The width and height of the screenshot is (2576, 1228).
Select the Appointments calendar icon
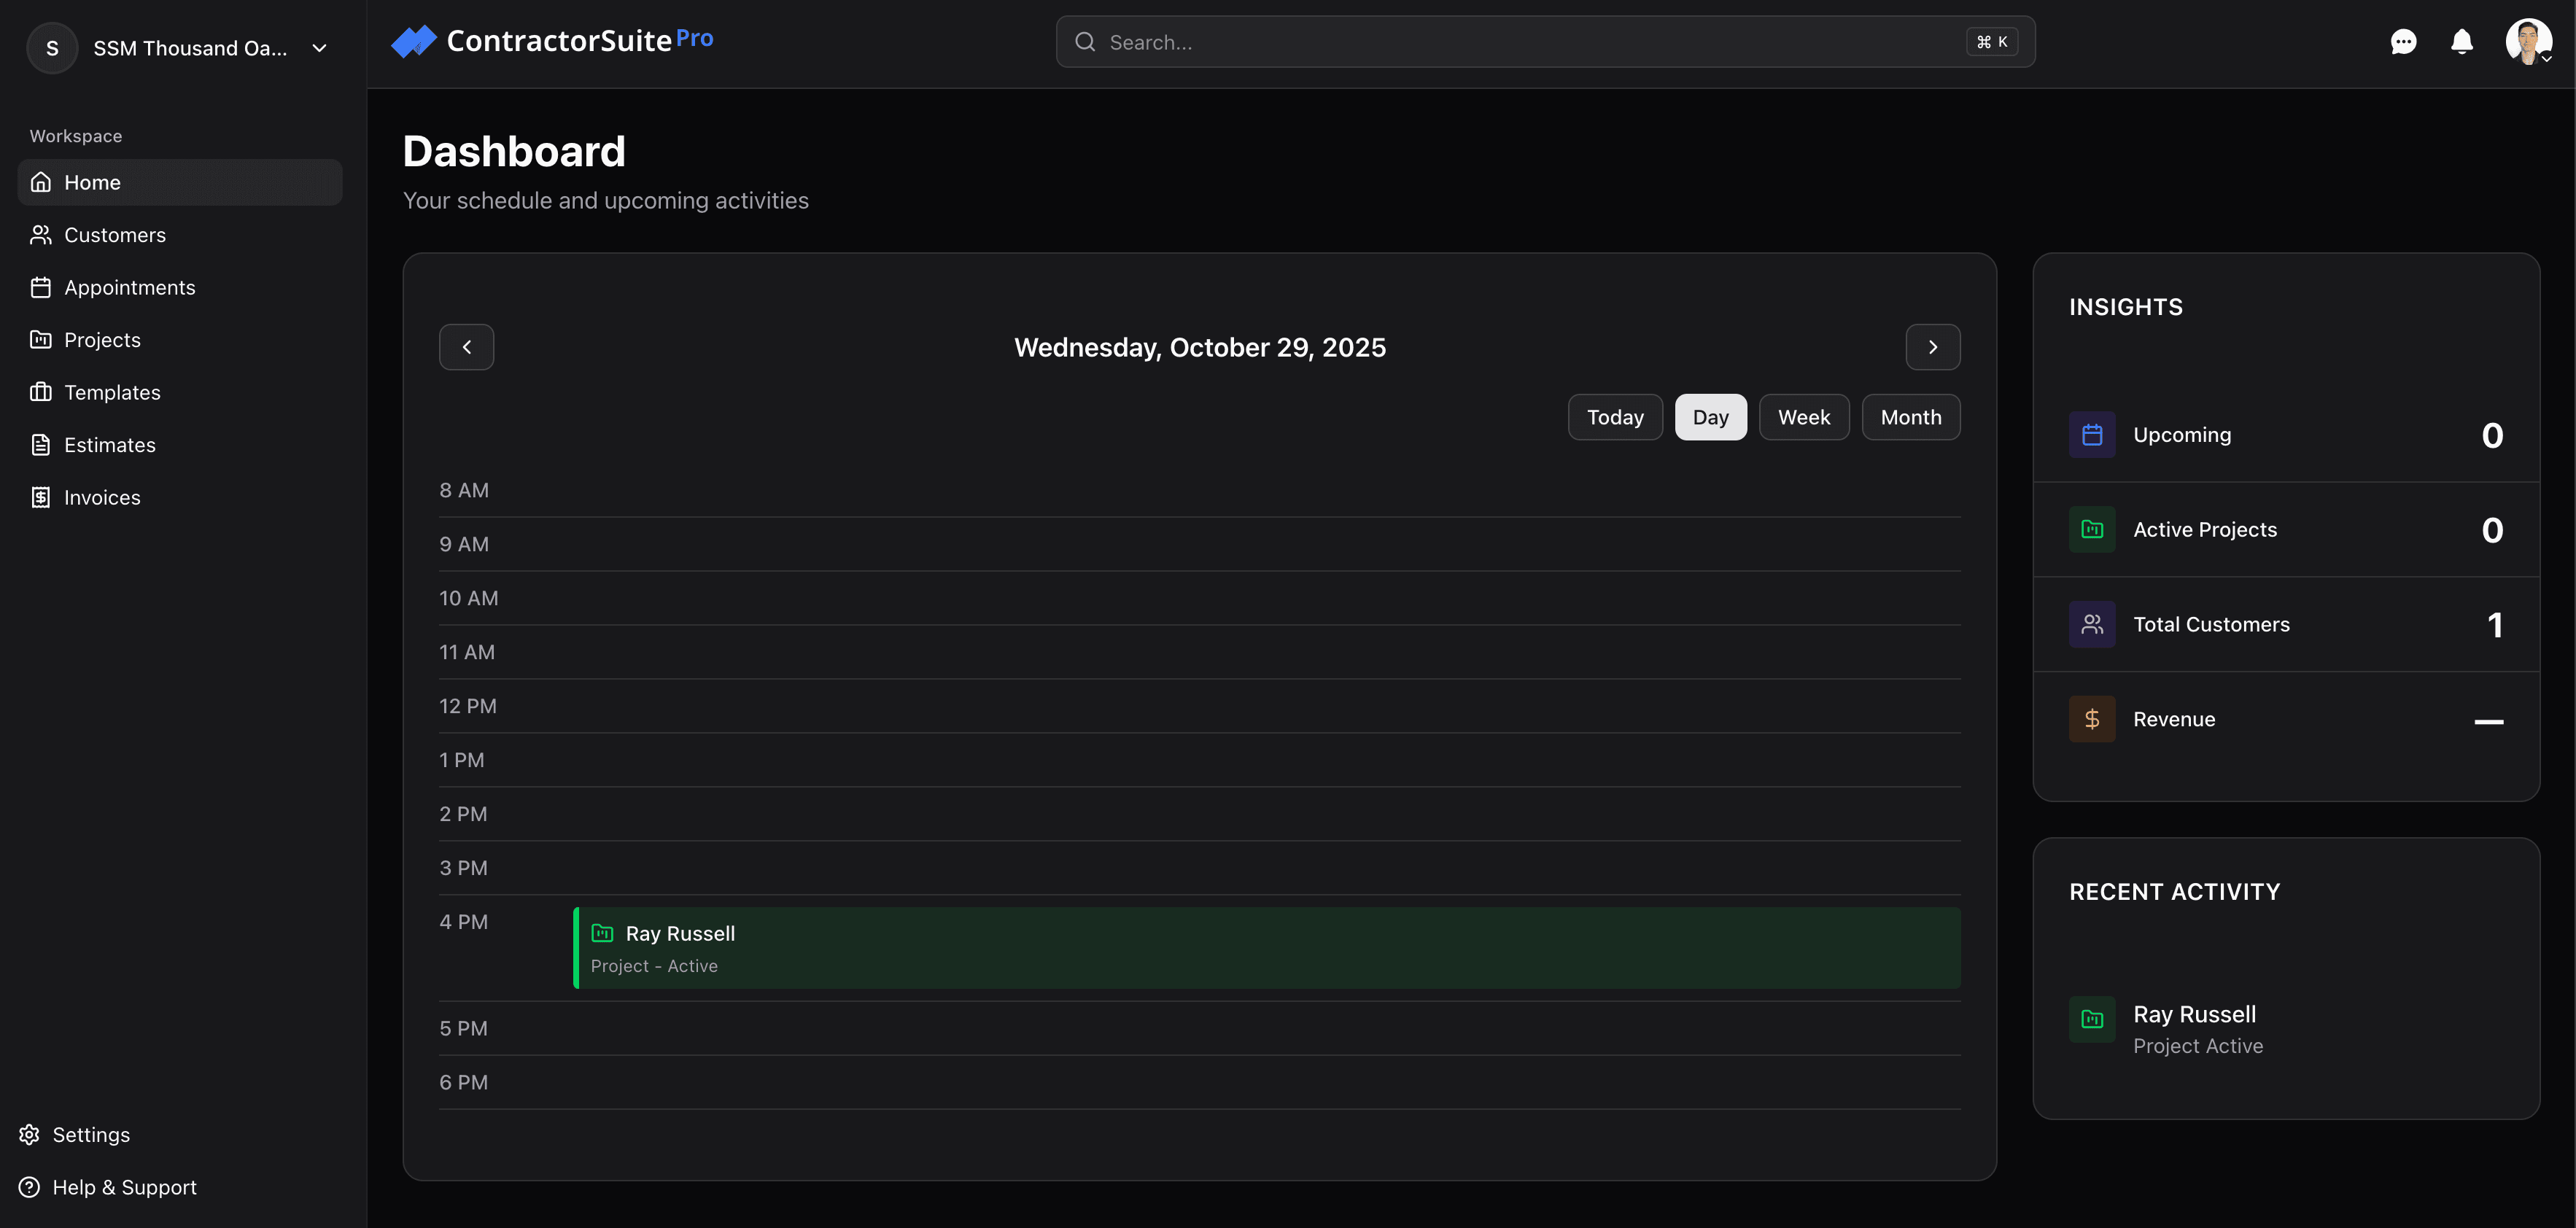point(40,287)
